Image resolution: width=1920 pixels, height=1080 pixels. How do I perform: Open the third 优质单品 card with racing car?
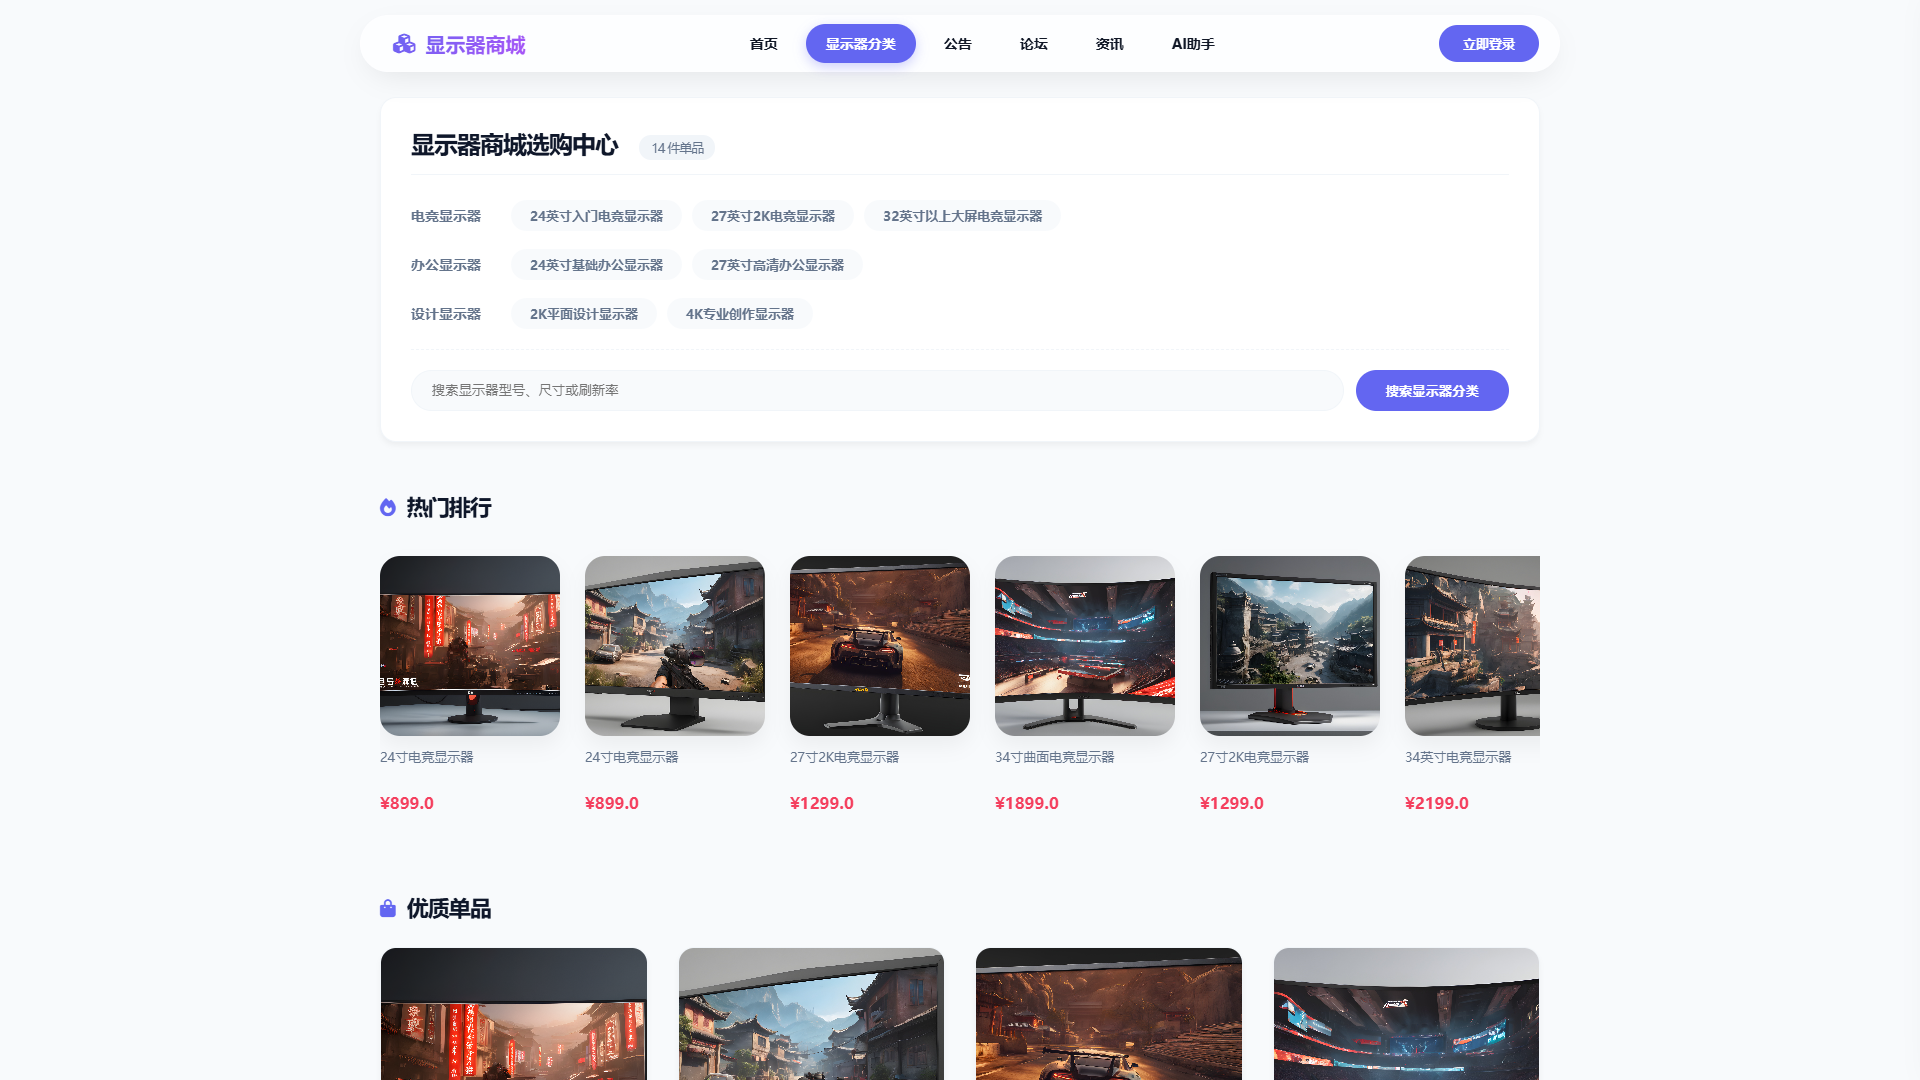pos(1109,1014)
